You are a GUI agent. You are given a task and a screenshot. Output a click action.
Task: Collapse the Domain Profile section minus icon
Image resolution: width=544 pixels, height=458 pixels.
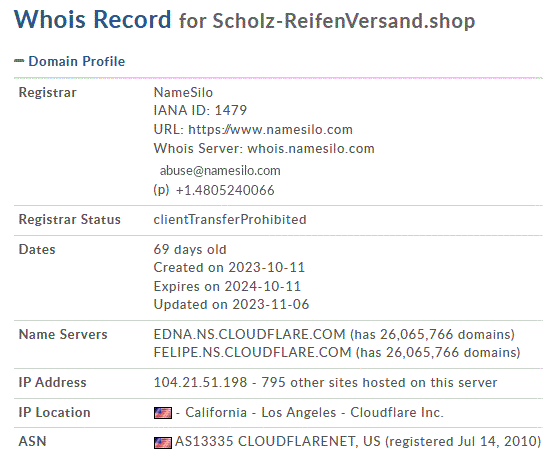click(x=19, y=61)
